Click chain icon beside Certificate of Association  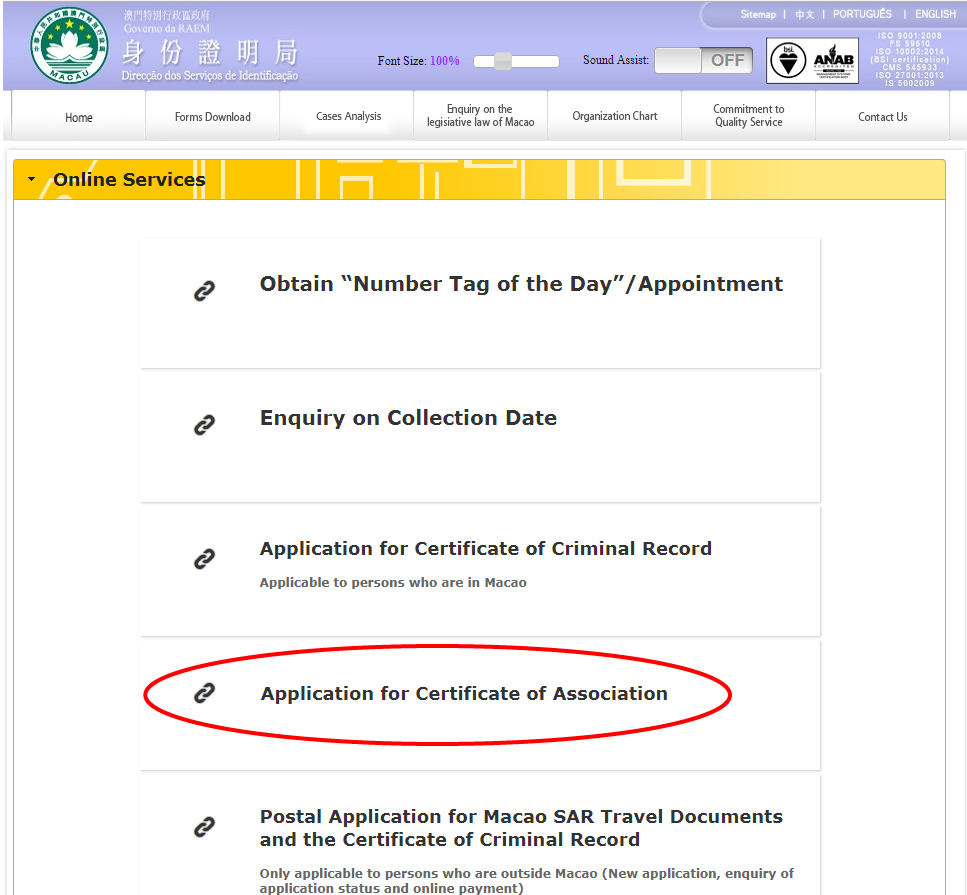(204, 693)
